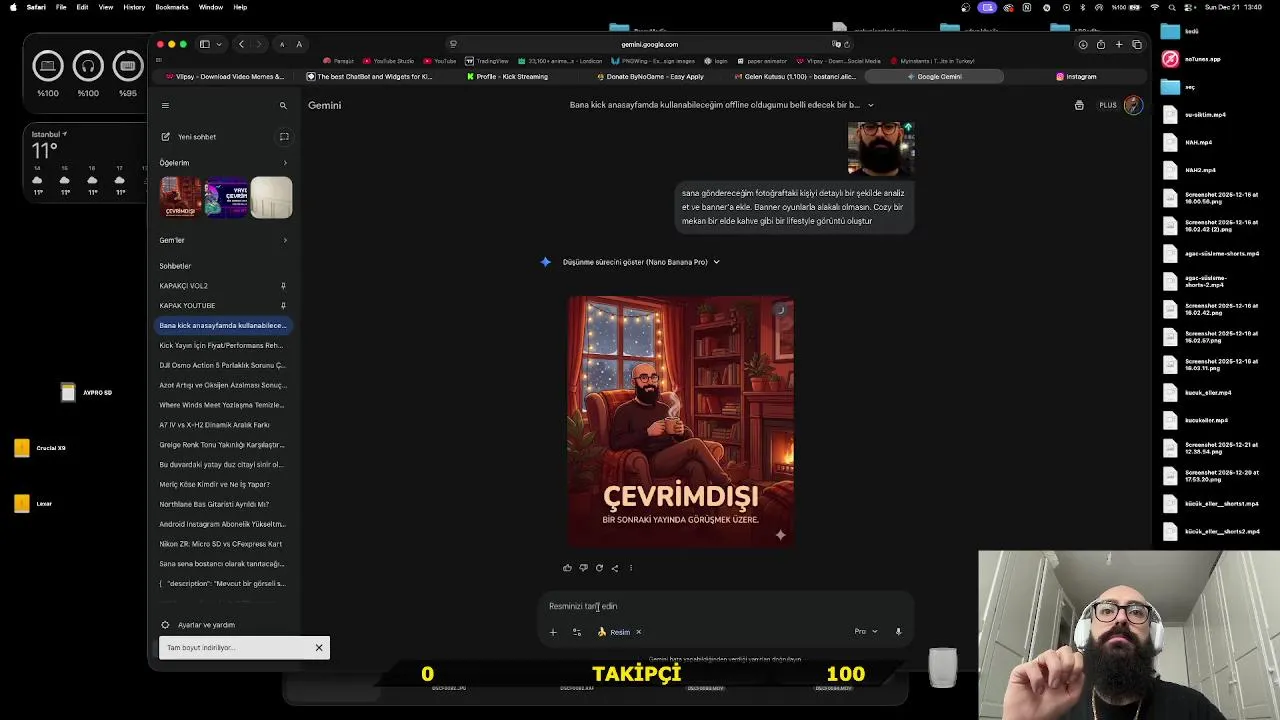Open the conversation title dropdown arrow

coord(870,105)
